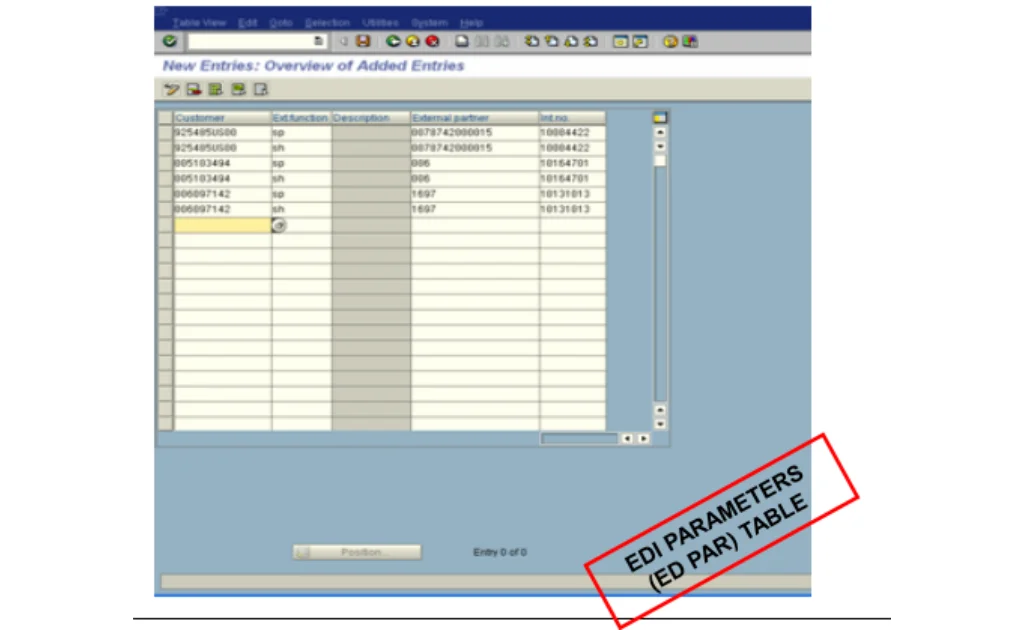Click the 'Entry 0 of 0' text
Image resolution: width=1024 pixels, height=630 pixels.
[x=500, y=552]
